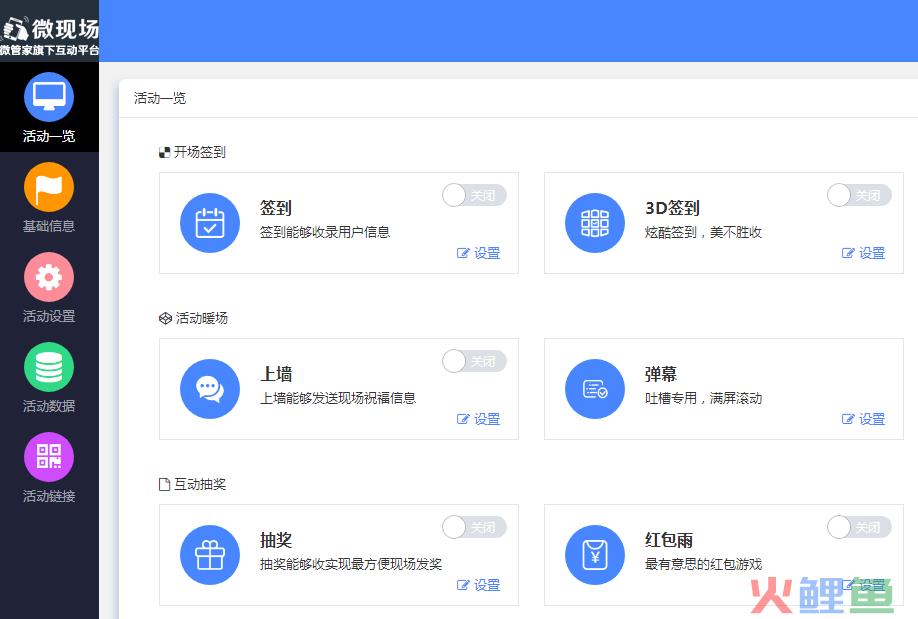The width and height of the screenshot is (918, 619).
Task: Click the 开场签到 section icon
Action: click(x=165, y=152)
